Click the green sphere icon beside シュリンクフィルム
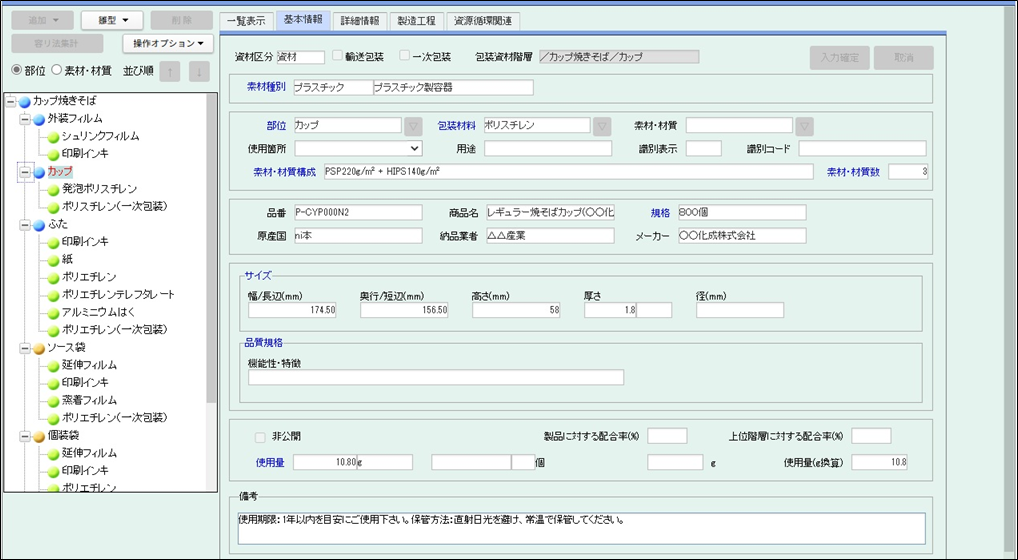 coord(53,136)
